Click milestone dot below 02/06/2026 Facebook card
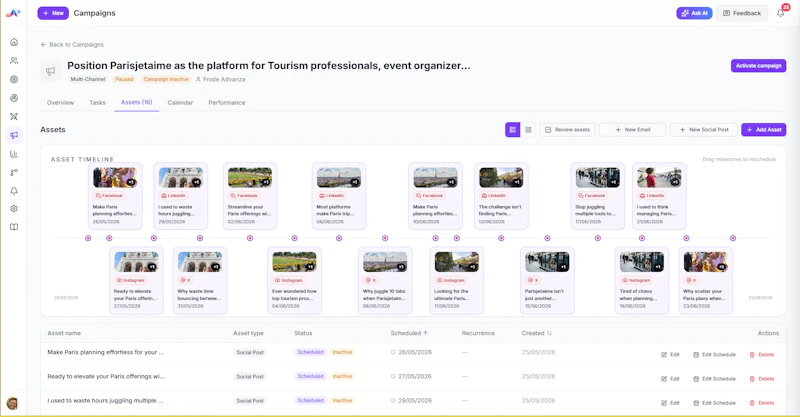This screenshot has width=800, height=417. (x=250, y=238)
